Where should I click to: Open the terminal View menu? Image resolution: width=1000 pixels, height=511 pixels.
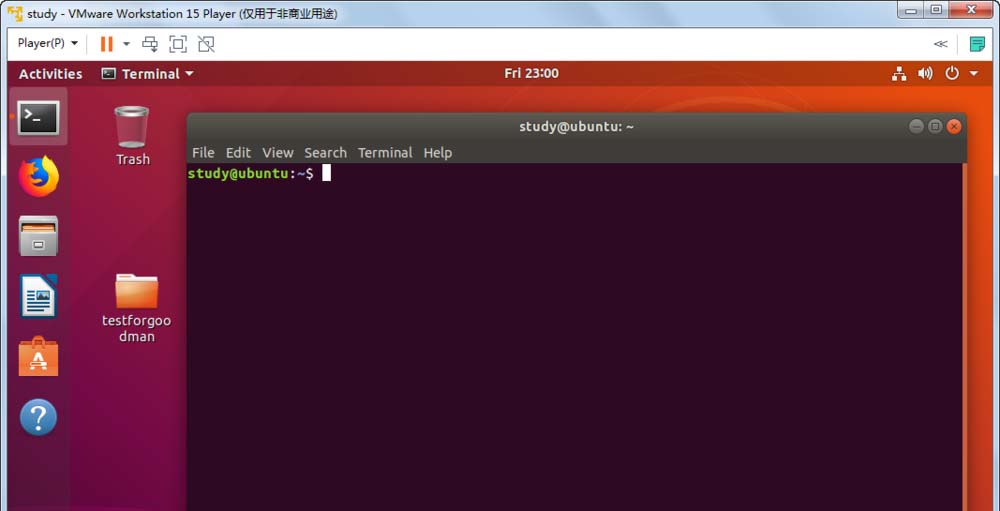(278, 152)
